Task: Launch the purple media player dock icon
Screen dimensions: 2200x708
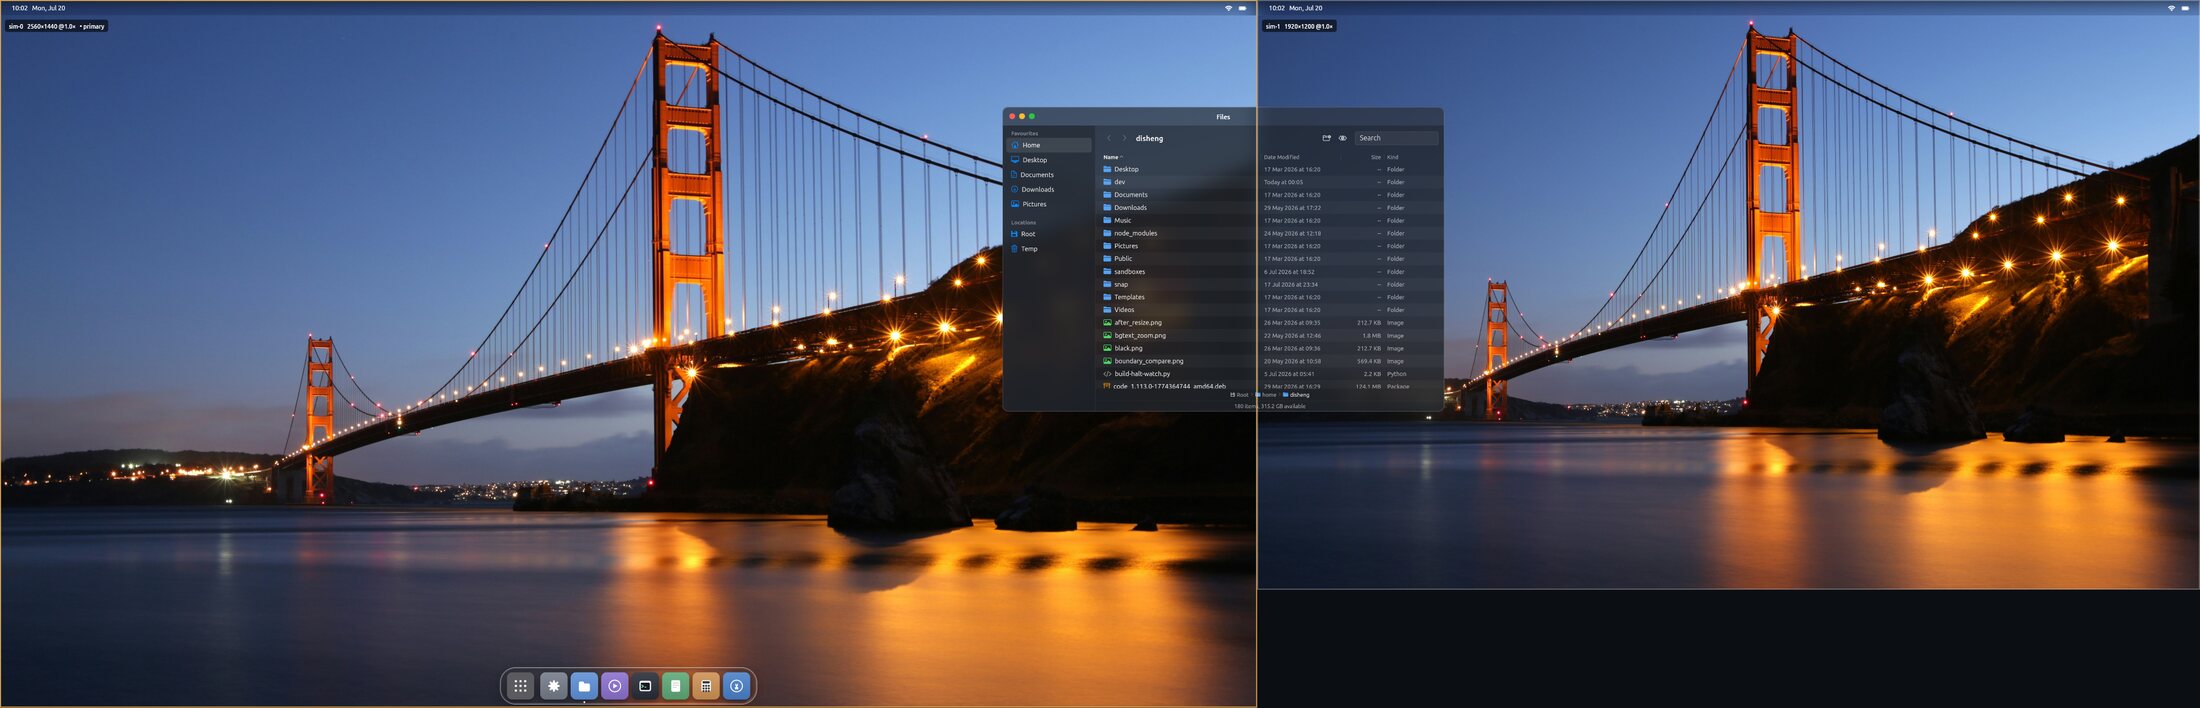Action: point(615,686)
